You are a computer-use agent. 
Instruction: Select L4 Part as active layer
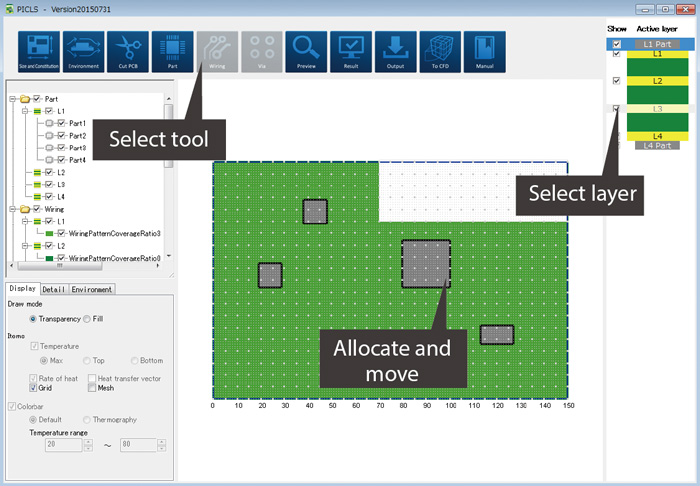(x=657, y=145)
